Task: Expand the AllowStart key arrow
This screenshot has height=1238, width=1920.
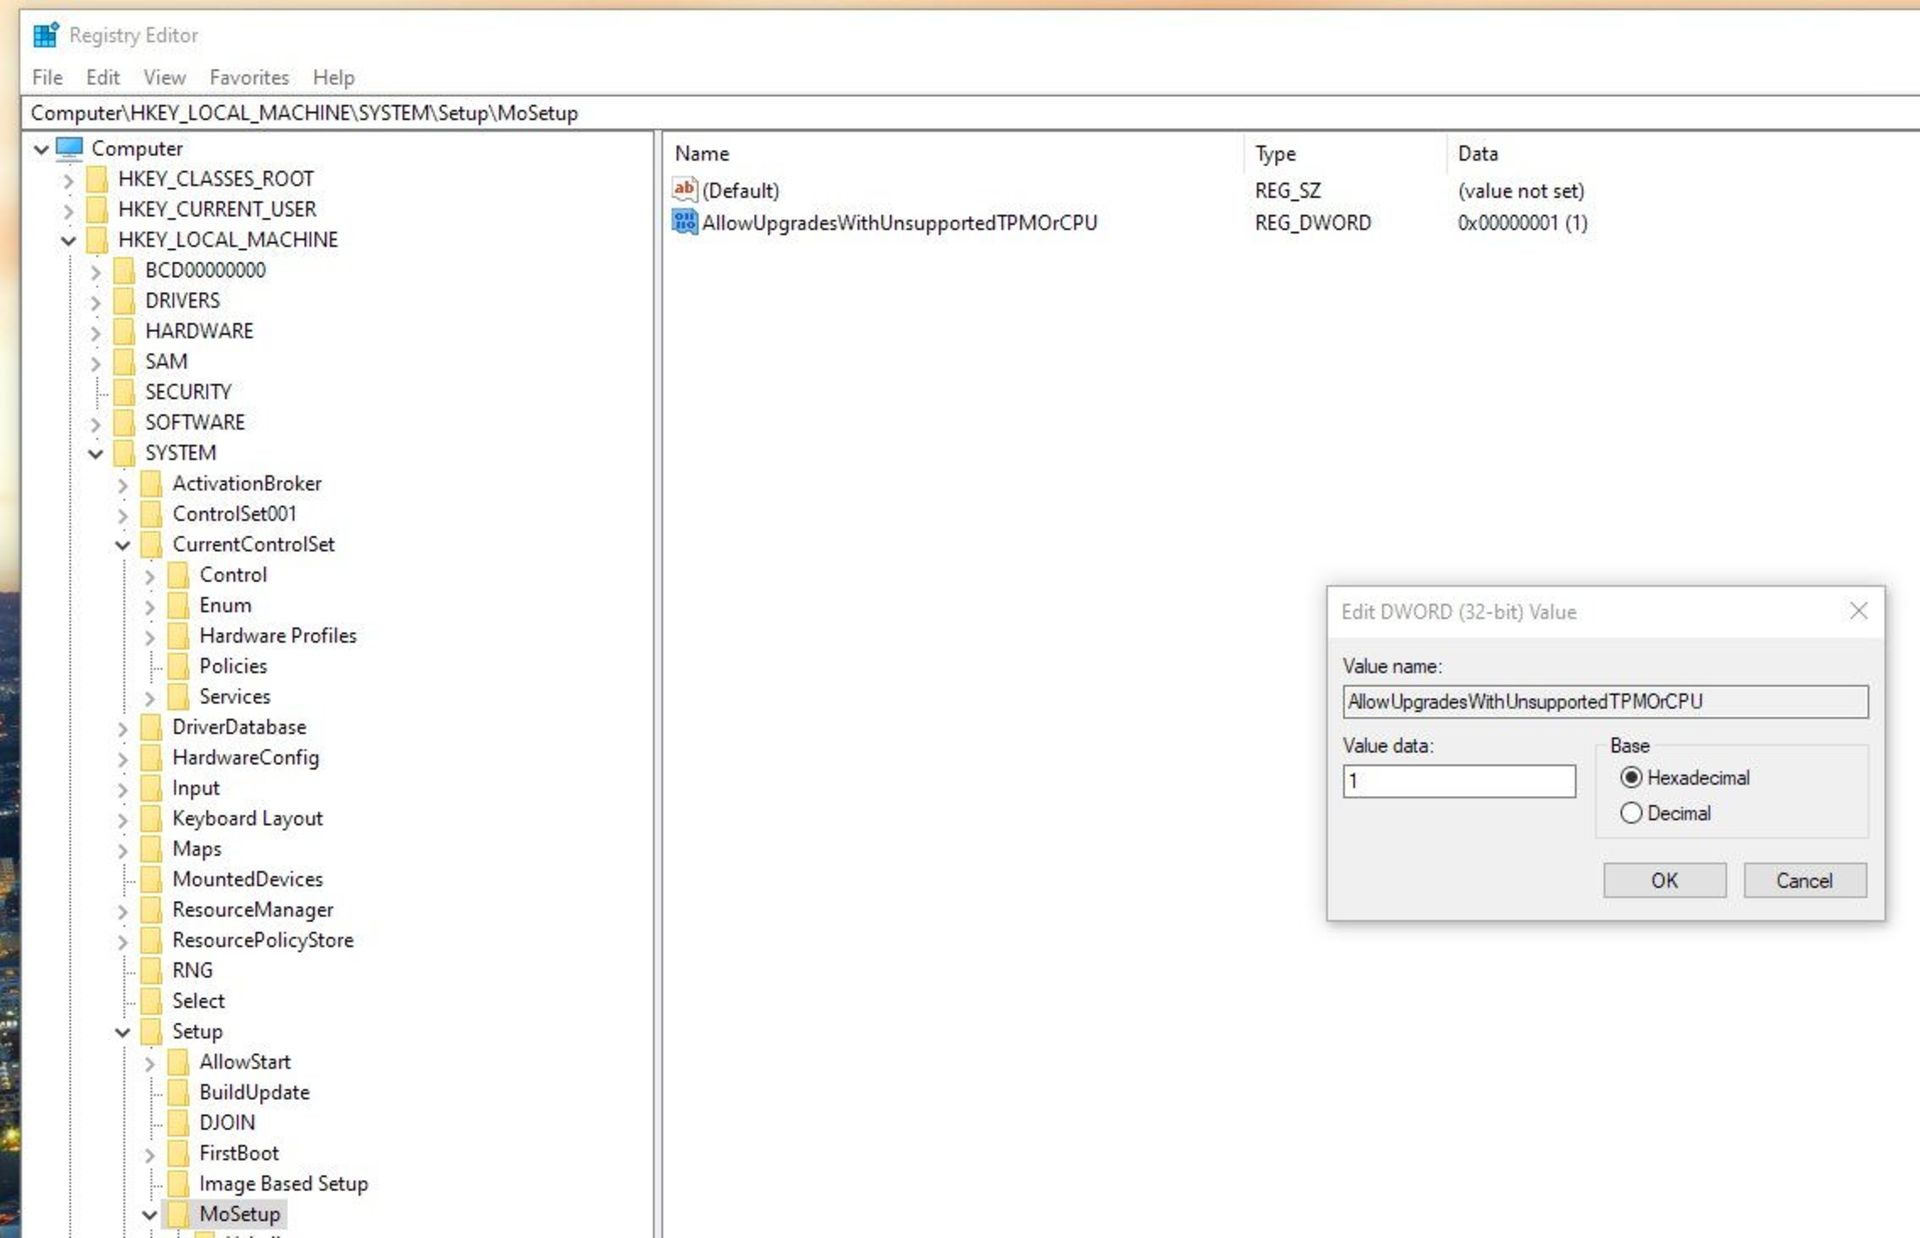Action: tap(150, 1064)
